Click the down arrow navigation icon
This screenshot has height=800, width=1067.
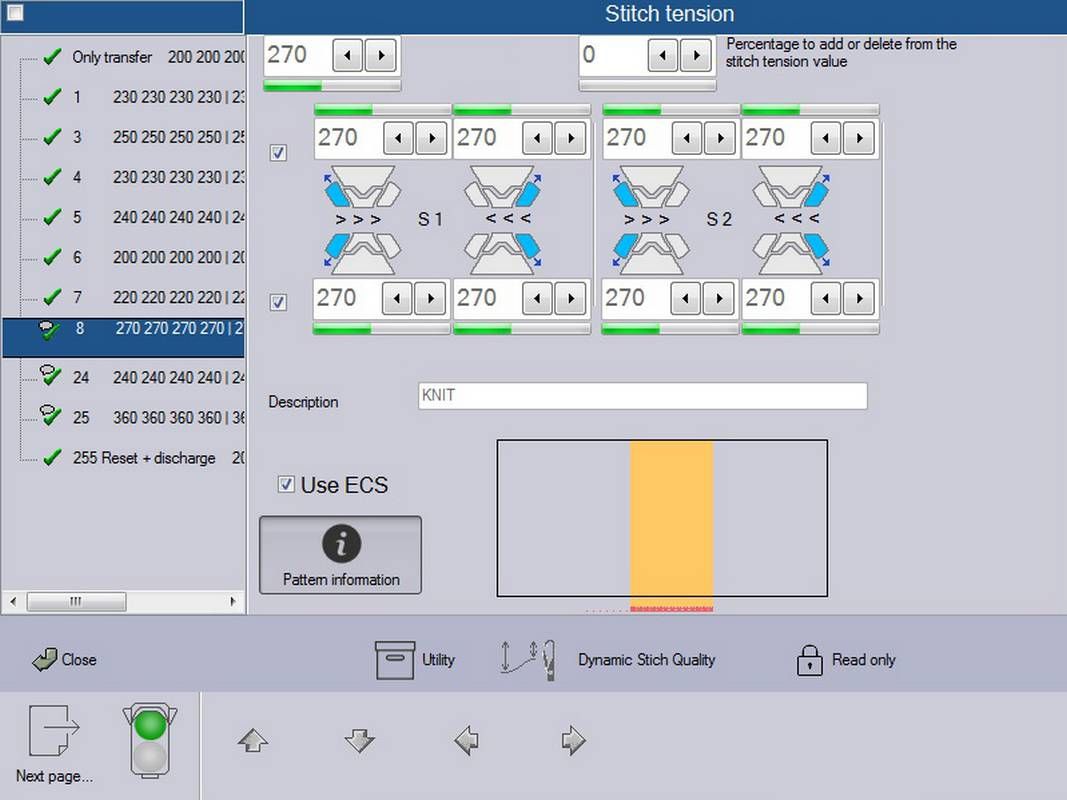coord(359,740)
